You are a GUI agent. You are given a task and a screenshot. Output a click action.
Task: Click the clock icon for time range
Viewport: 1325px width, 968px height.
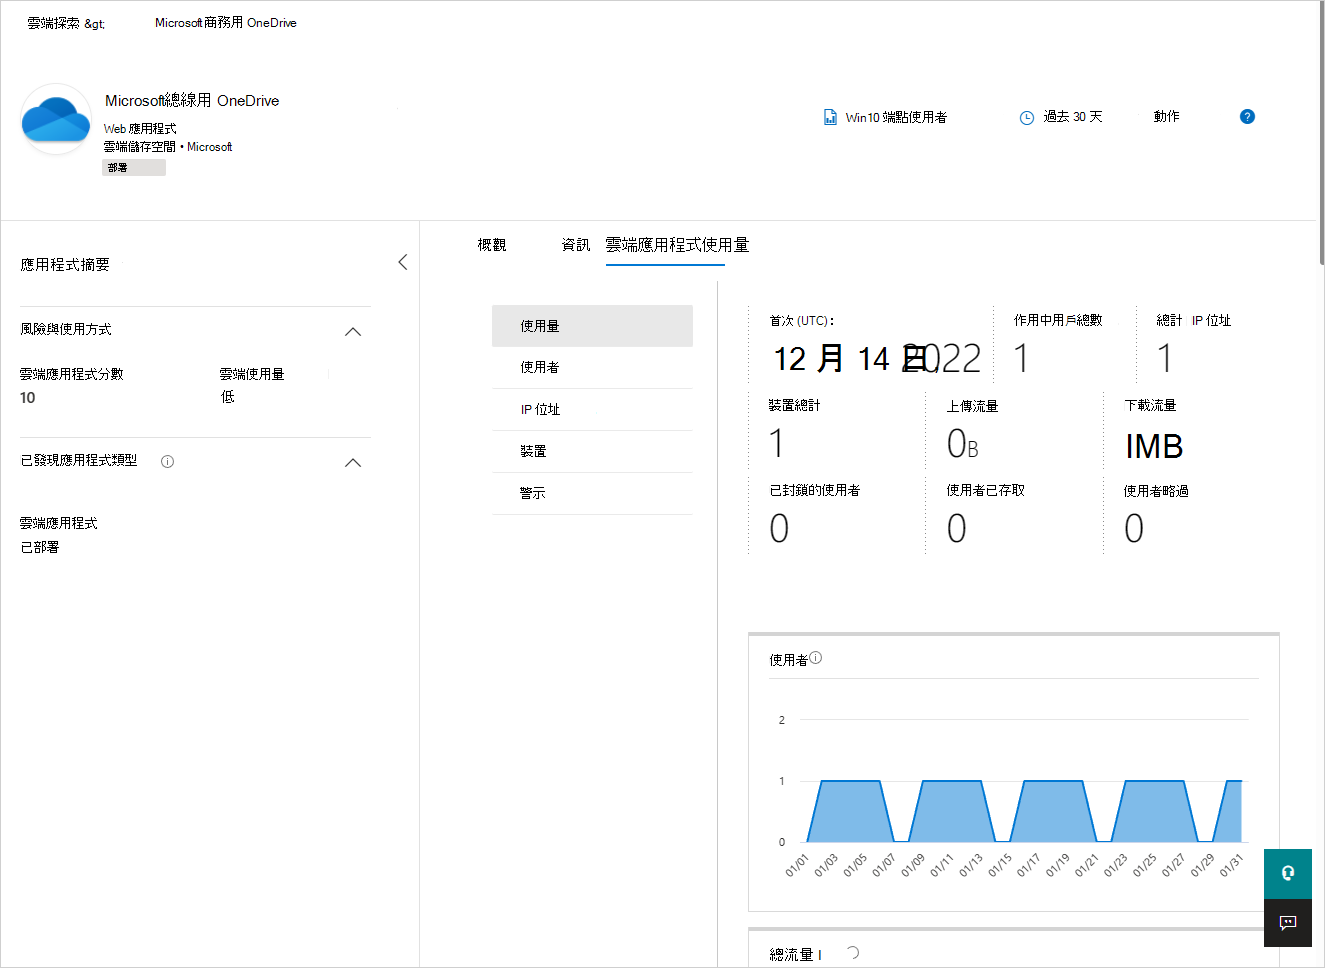1027,116
